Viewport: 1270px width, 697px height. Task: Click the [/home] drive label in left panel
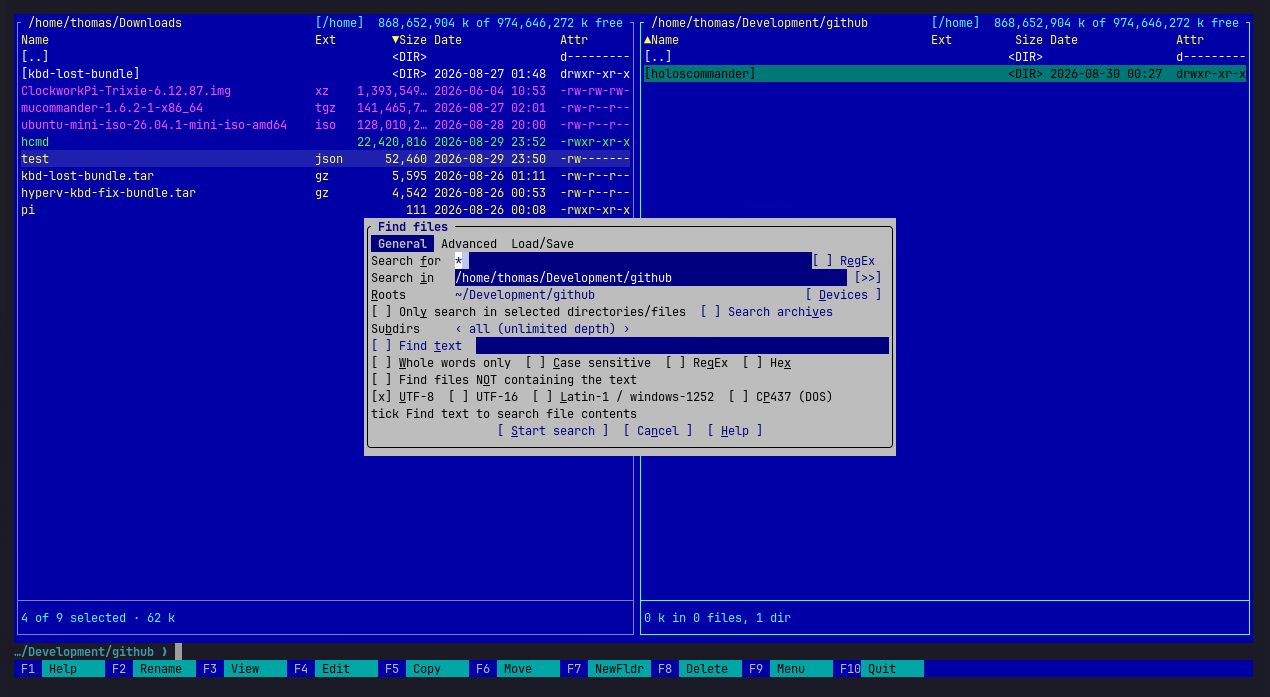click(x=339, y=23)
